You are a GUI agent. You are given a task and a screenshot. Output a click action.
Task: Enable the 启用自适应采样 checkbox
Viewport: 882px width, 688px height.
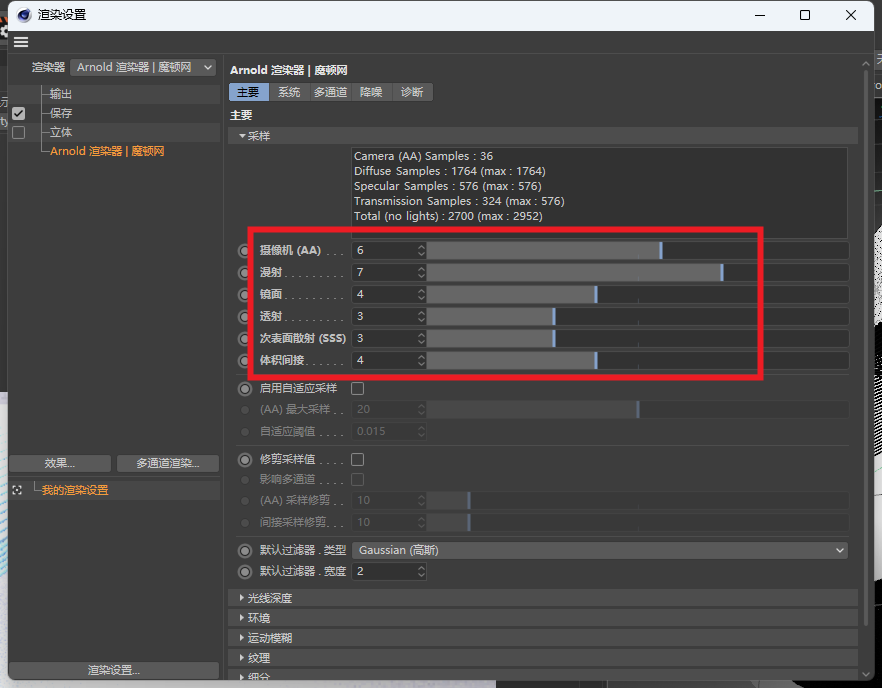(357, 388)
